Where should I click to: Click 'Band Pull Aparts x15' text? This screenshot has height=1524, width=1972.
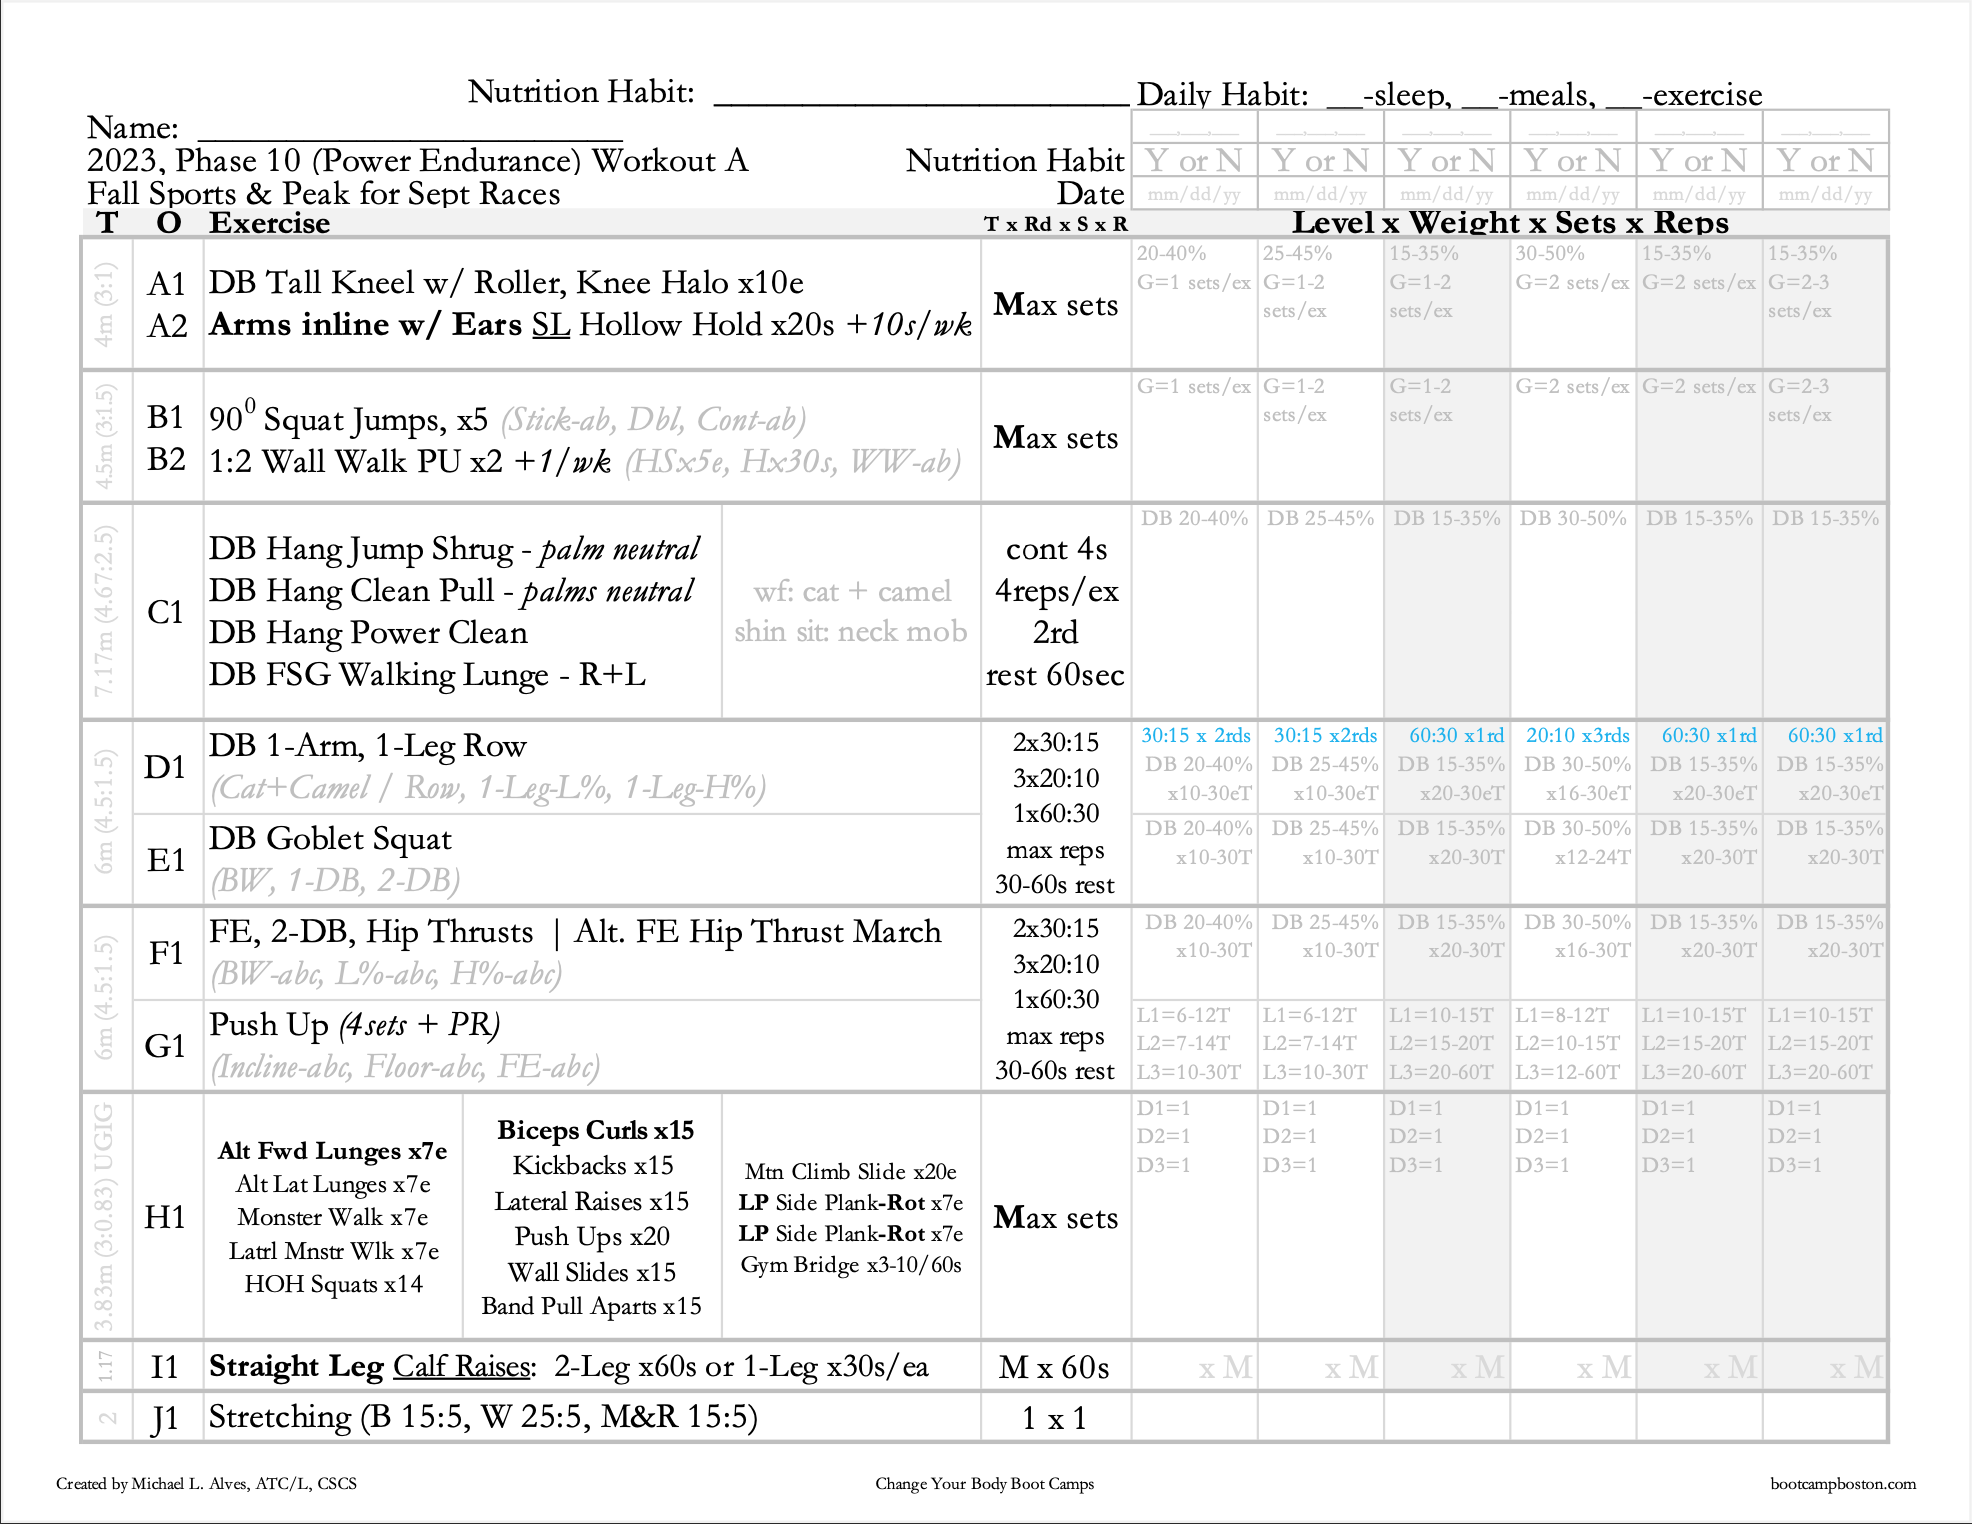click(591, 1307)
